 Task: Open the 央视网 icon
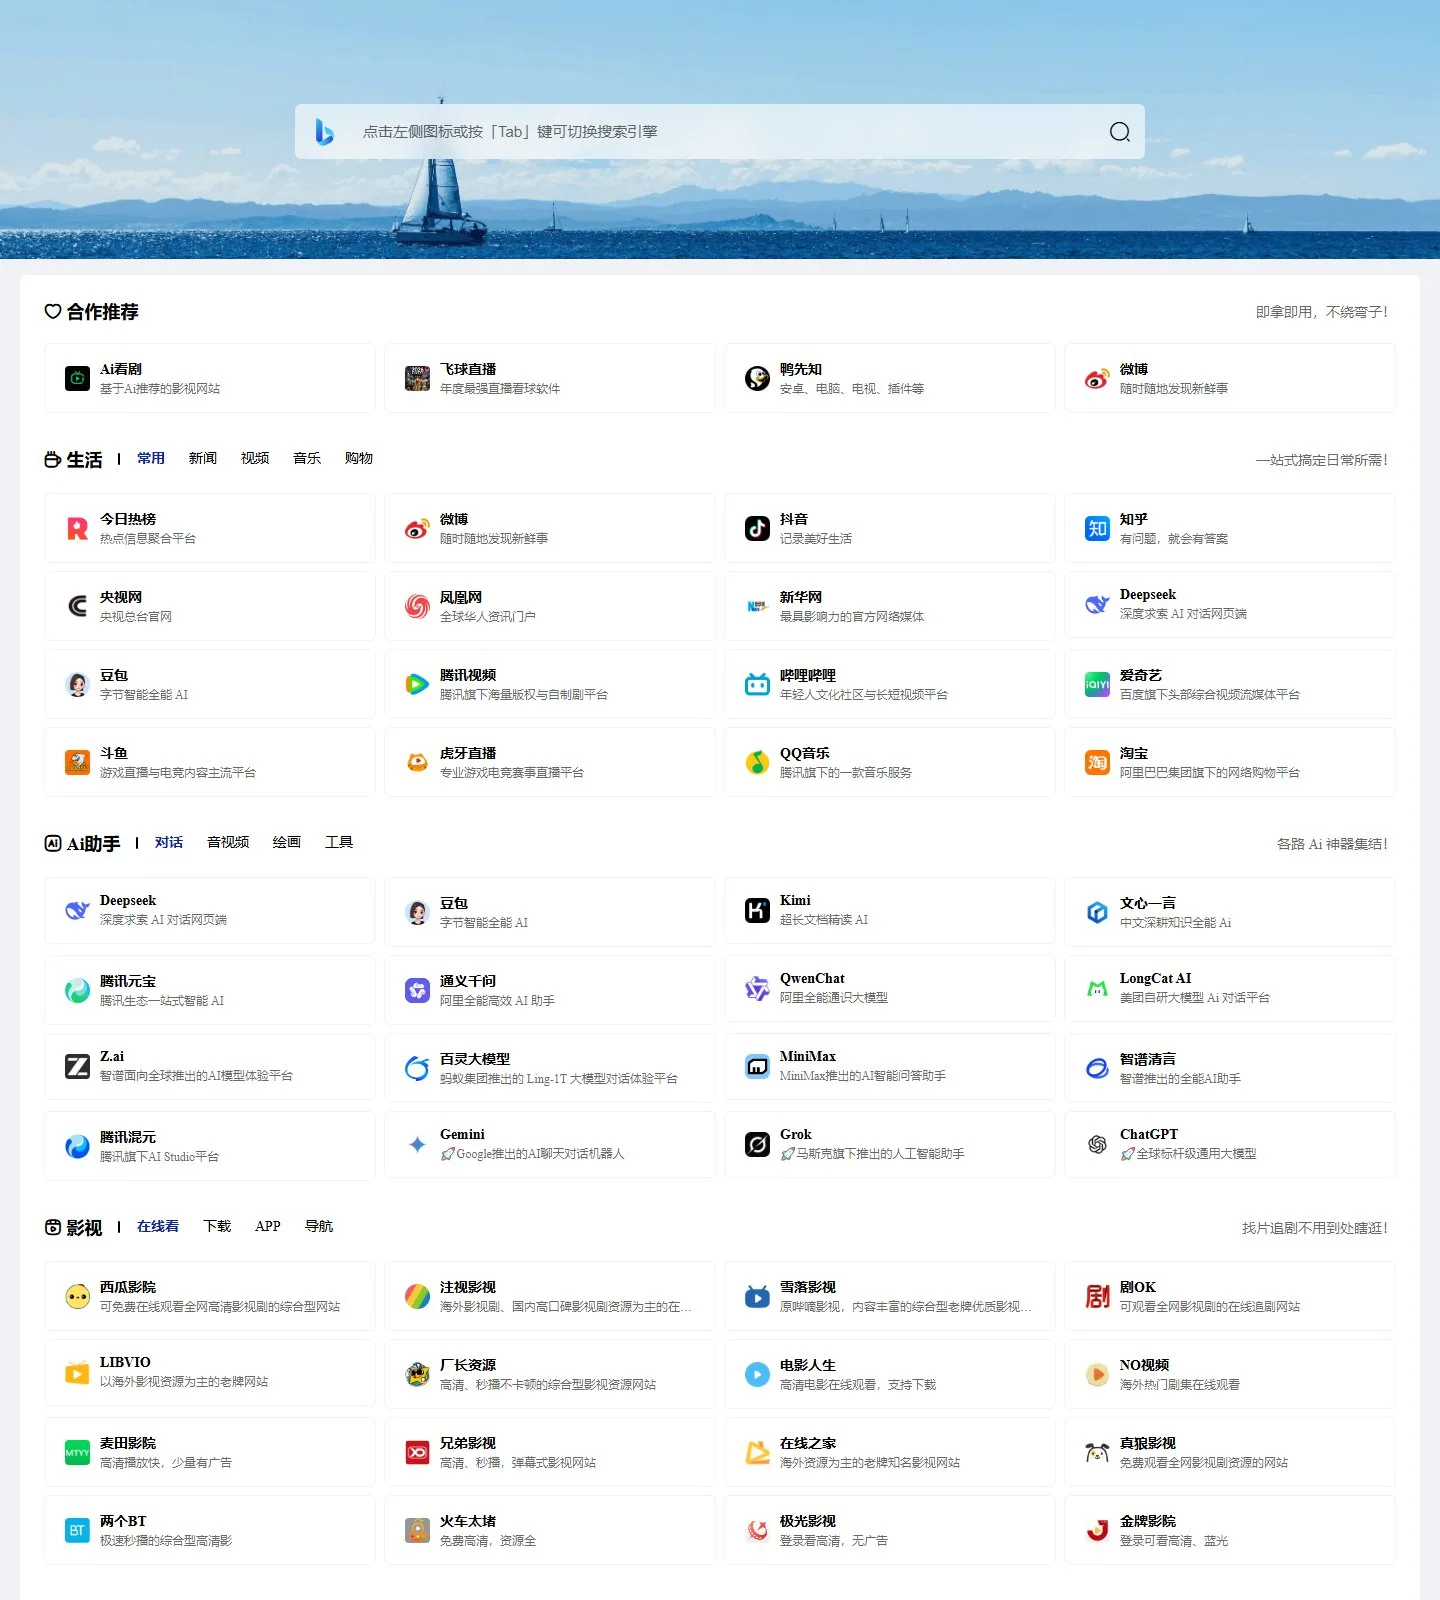pos(77,606)
